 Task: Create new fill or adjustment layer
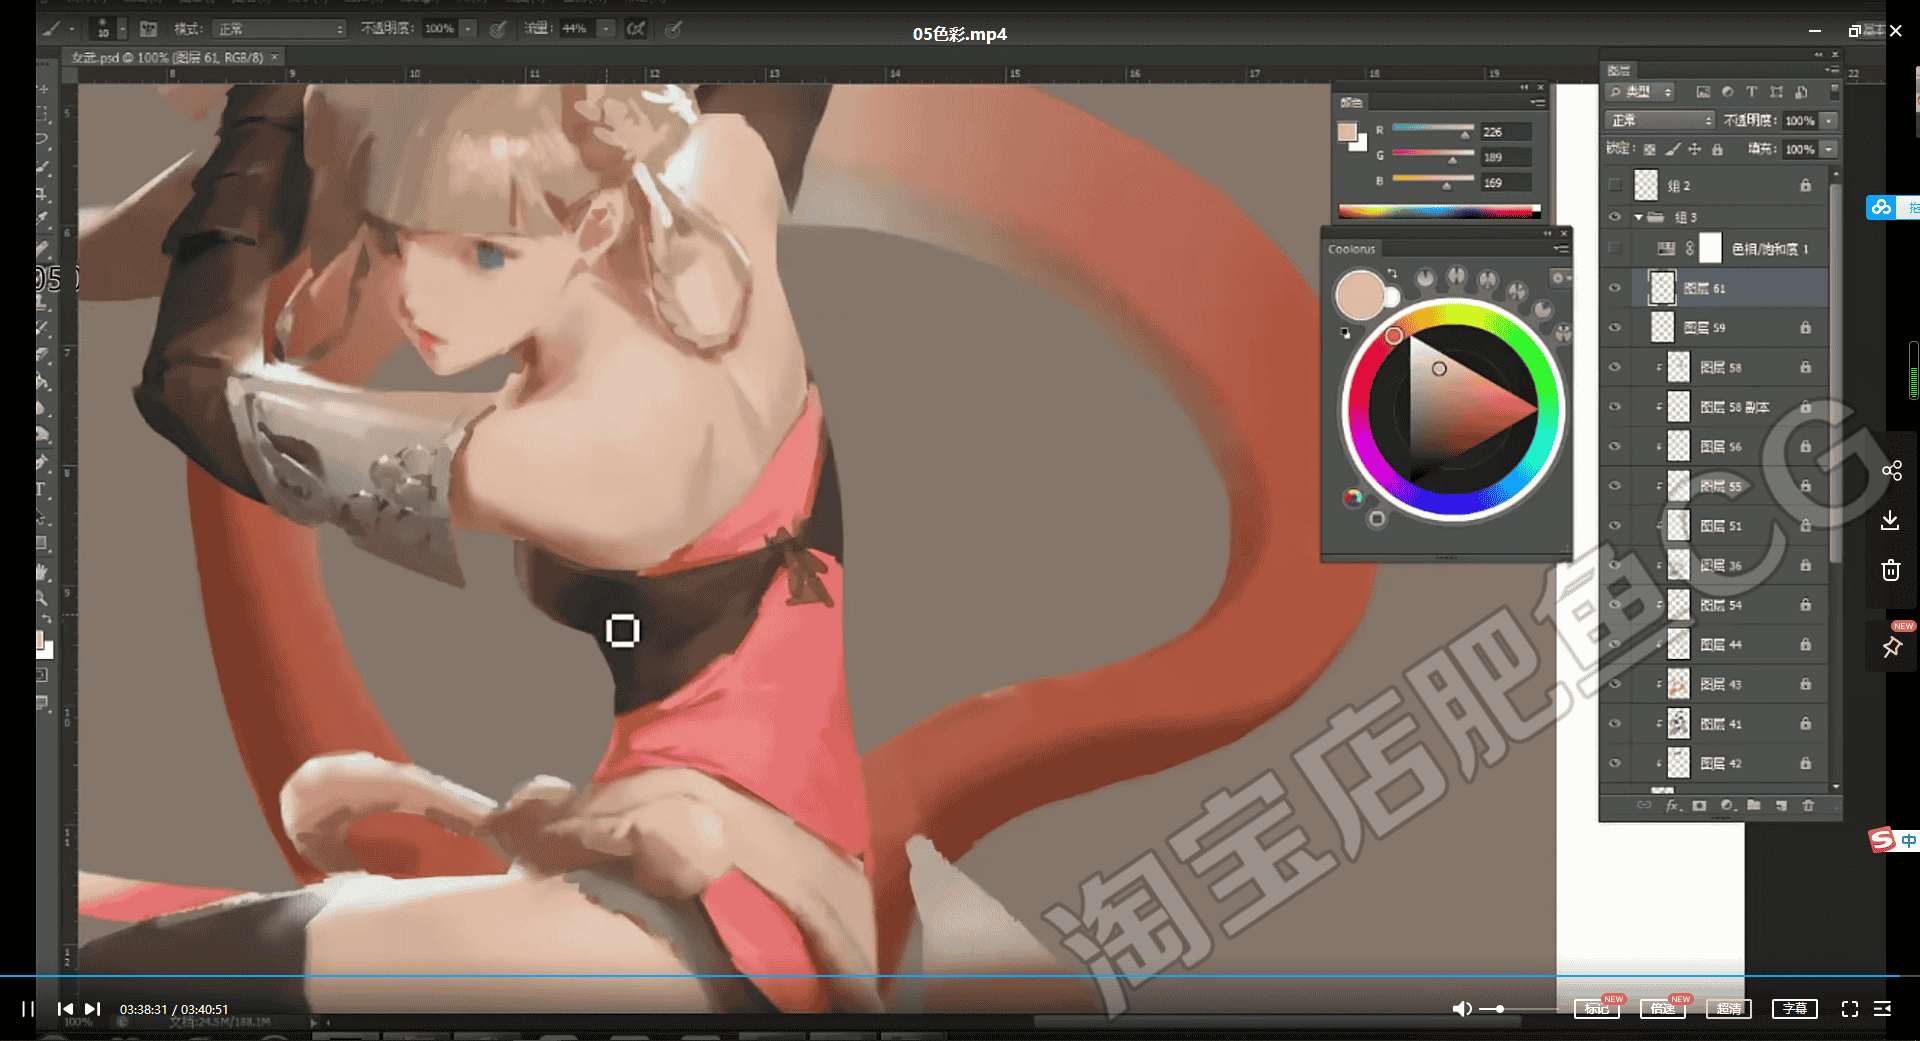1727,805
